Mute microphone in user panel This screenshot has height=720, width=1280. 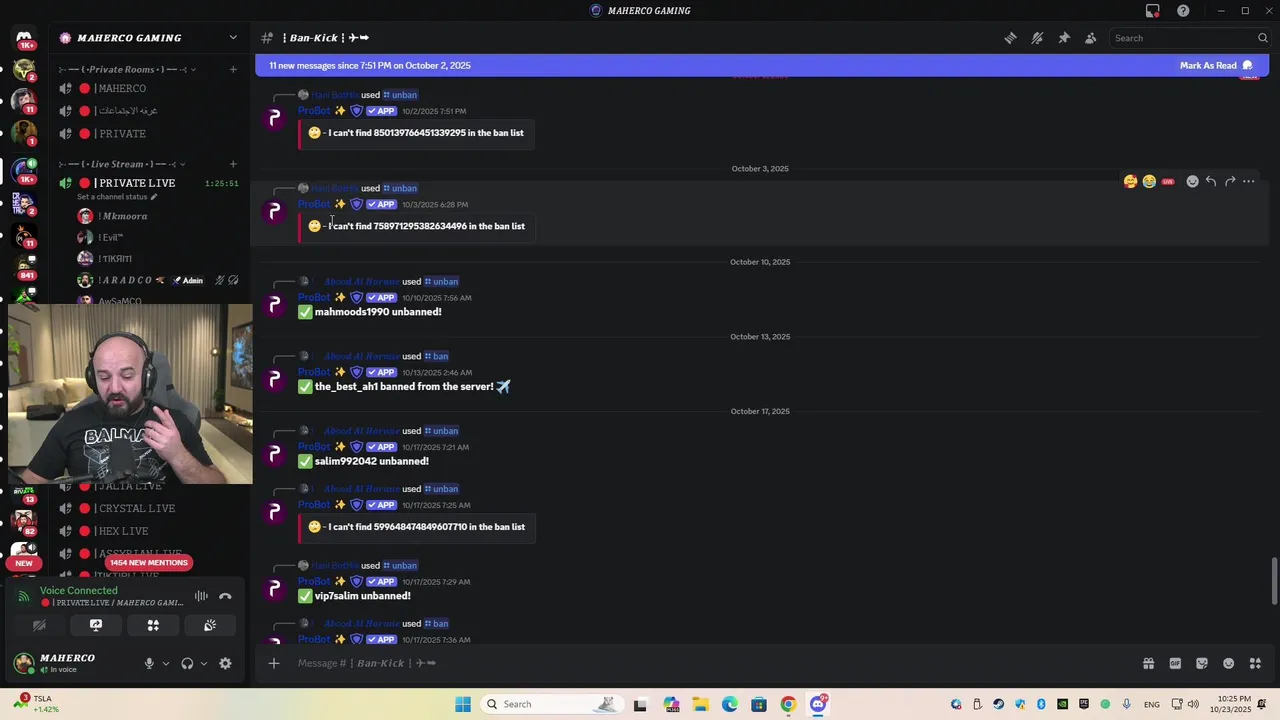click(x=149, y=663)
